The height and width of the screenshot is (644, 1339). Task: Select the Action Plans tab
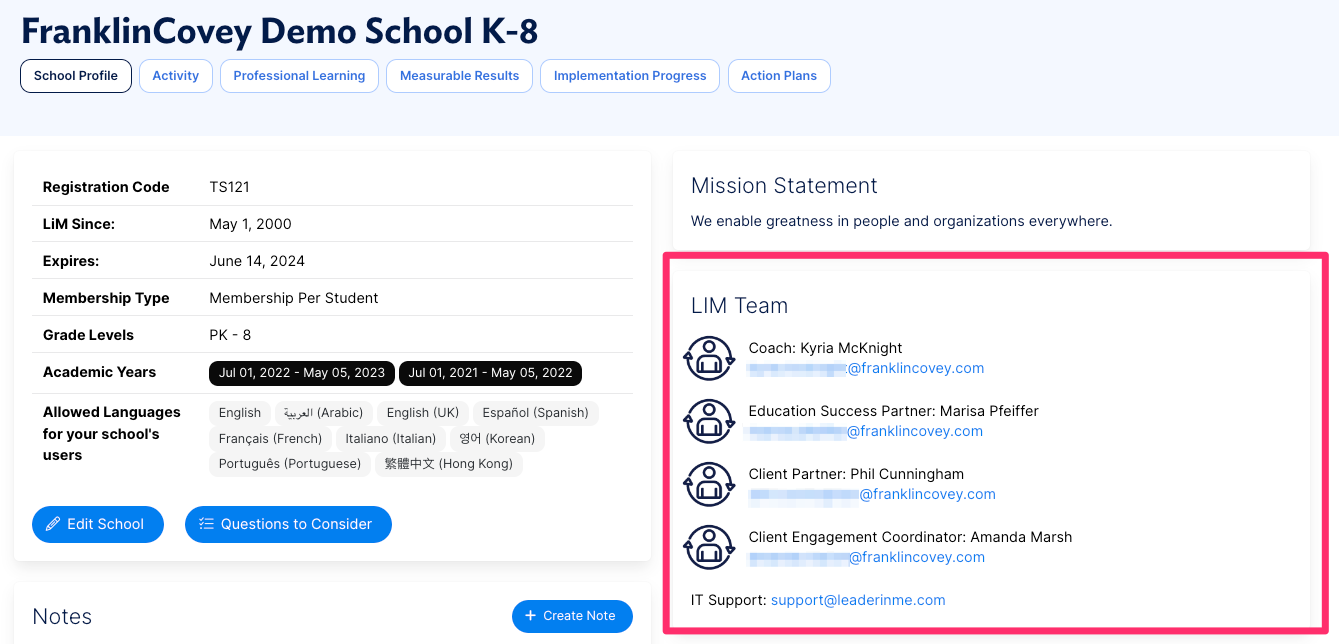779,76
